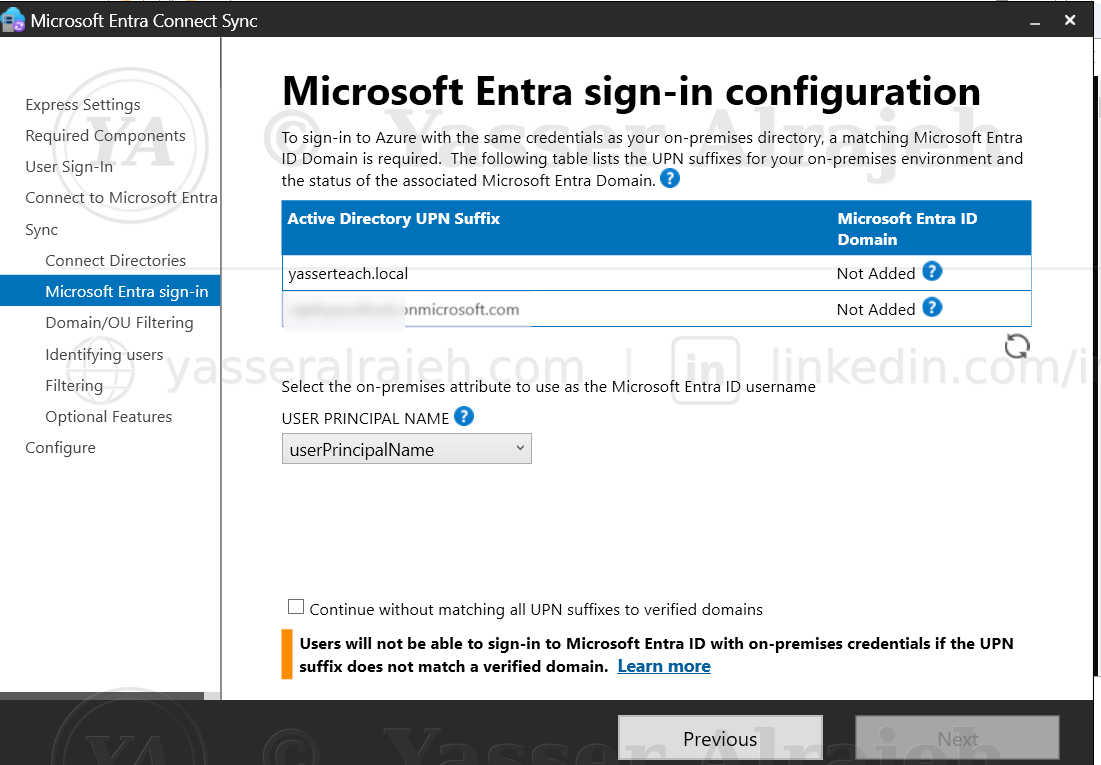Click the Microsoft Entra Connect Sync app icon
The image size is (1101, 765).
click(13, 20)
